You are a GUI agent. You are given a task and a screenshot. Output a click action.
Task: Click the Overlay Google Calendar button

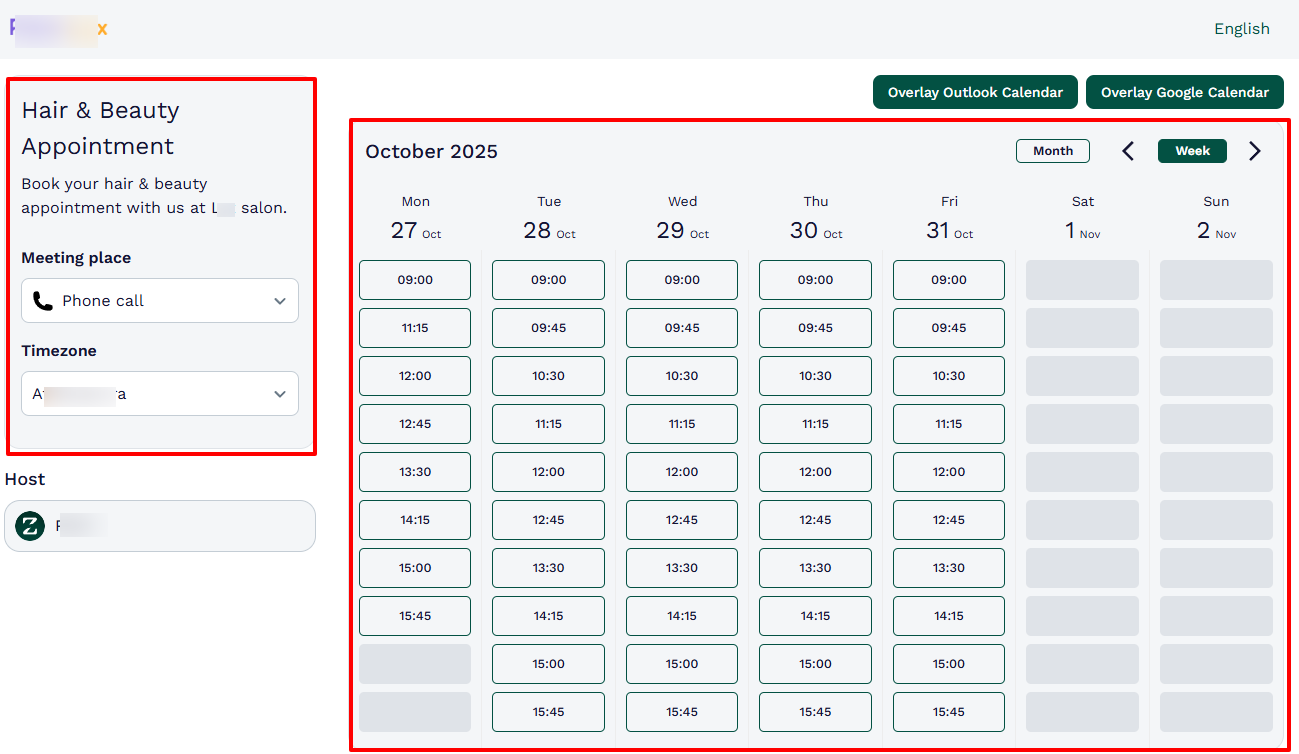[1184, 92]
